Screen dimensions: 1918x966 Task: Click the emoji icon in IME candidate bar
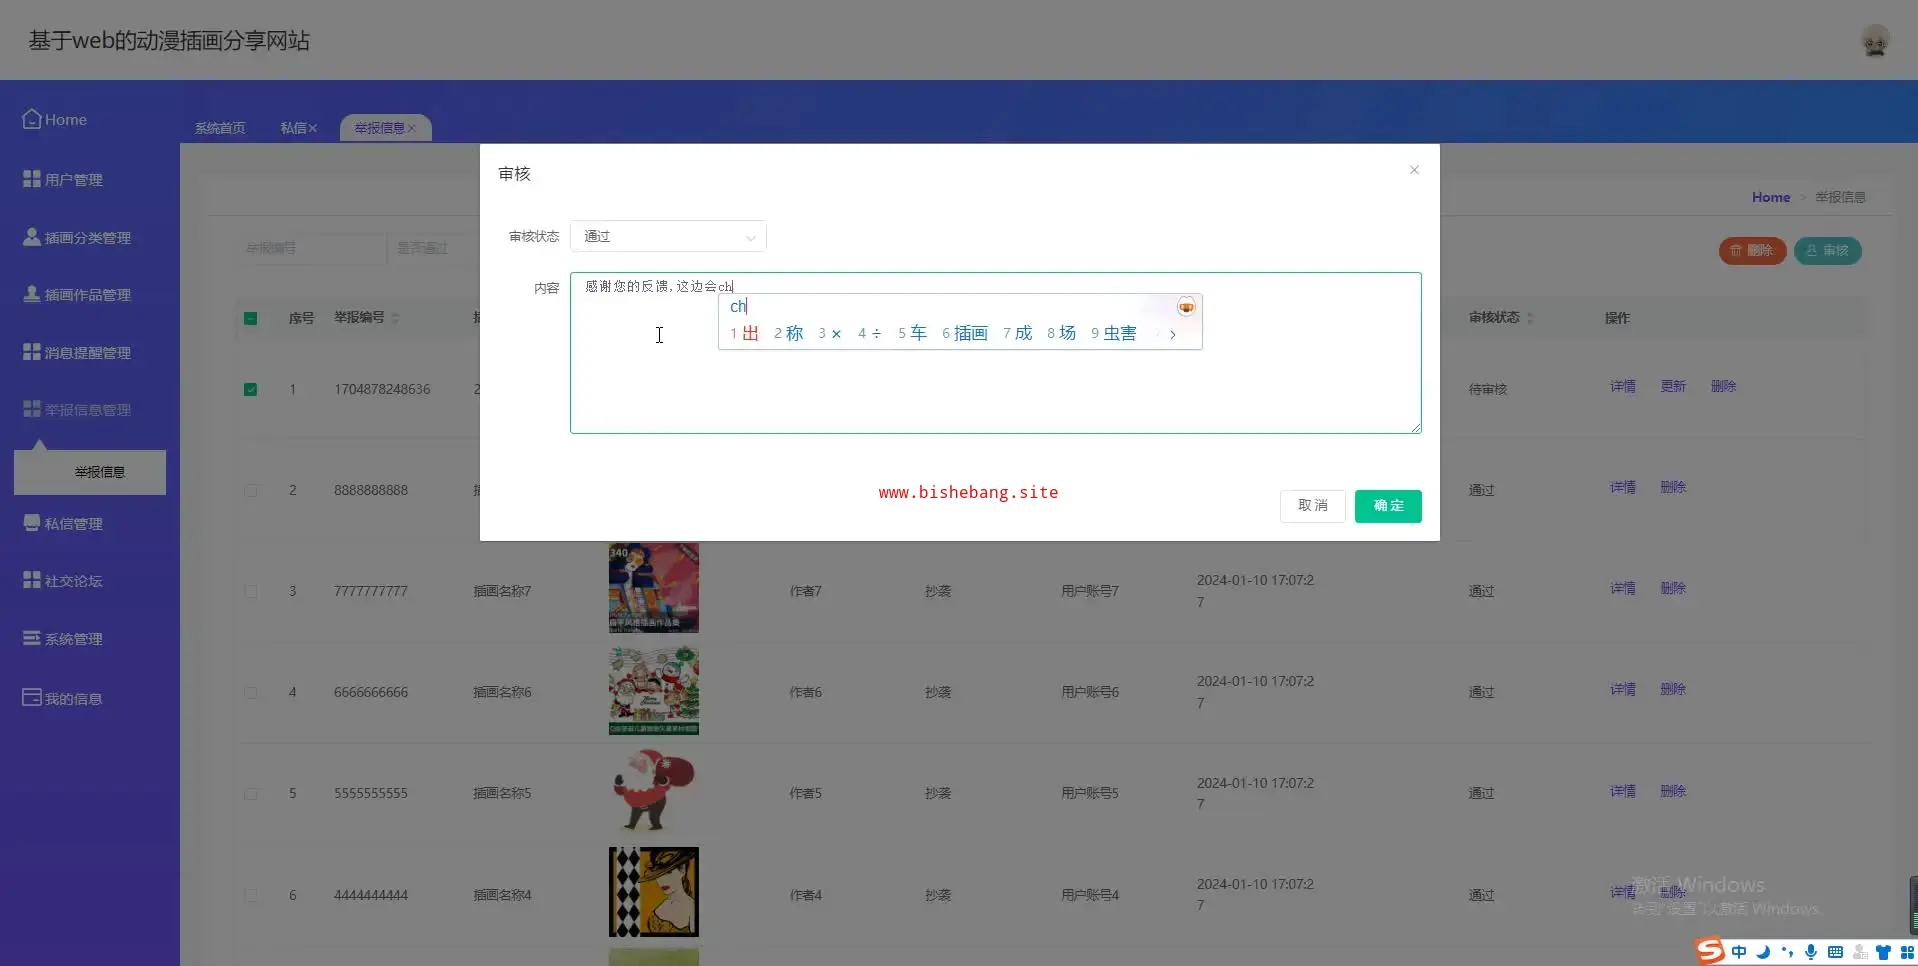pos(1186,307)
